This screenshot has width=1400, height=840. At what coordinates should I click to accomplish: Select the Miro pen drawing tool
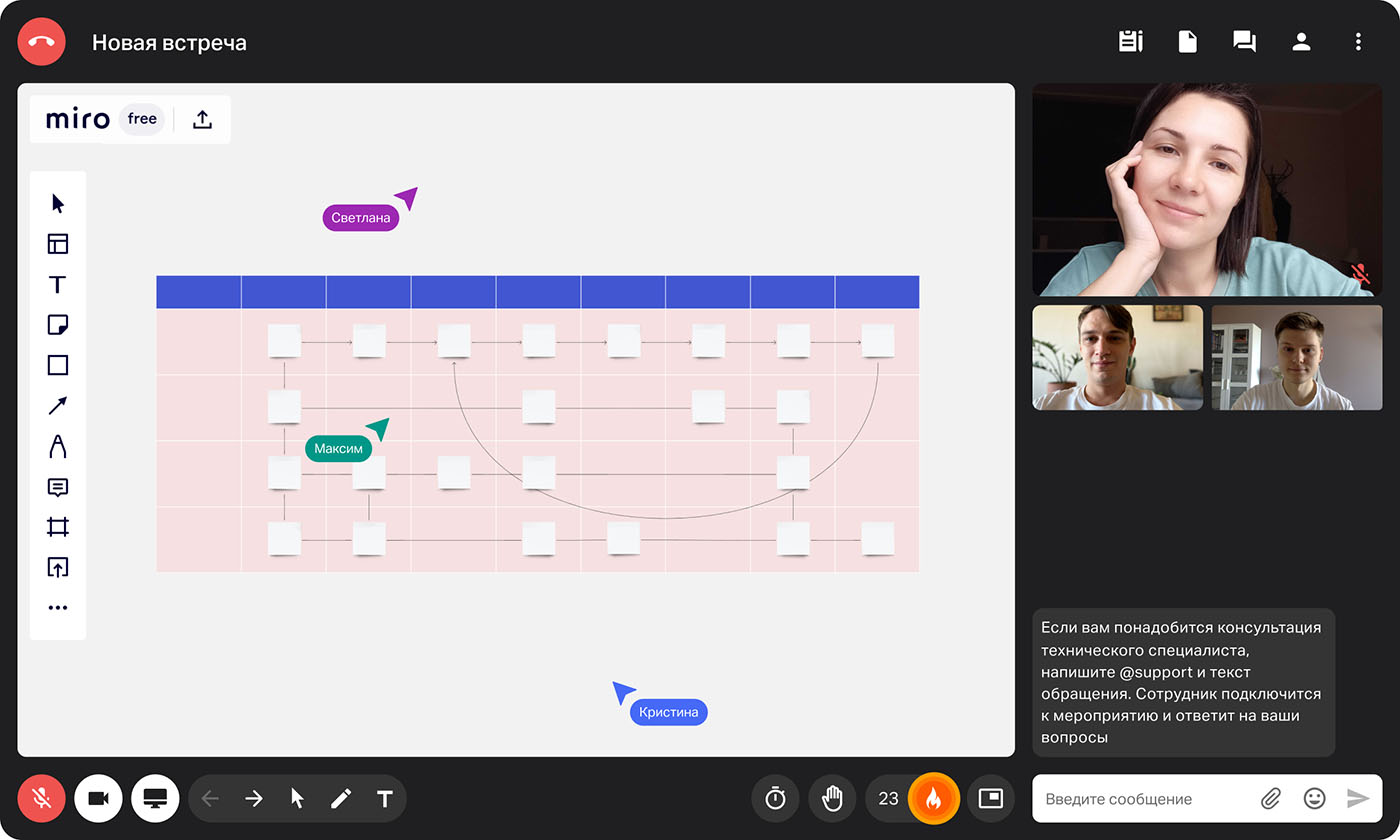(x=58, y=446)
